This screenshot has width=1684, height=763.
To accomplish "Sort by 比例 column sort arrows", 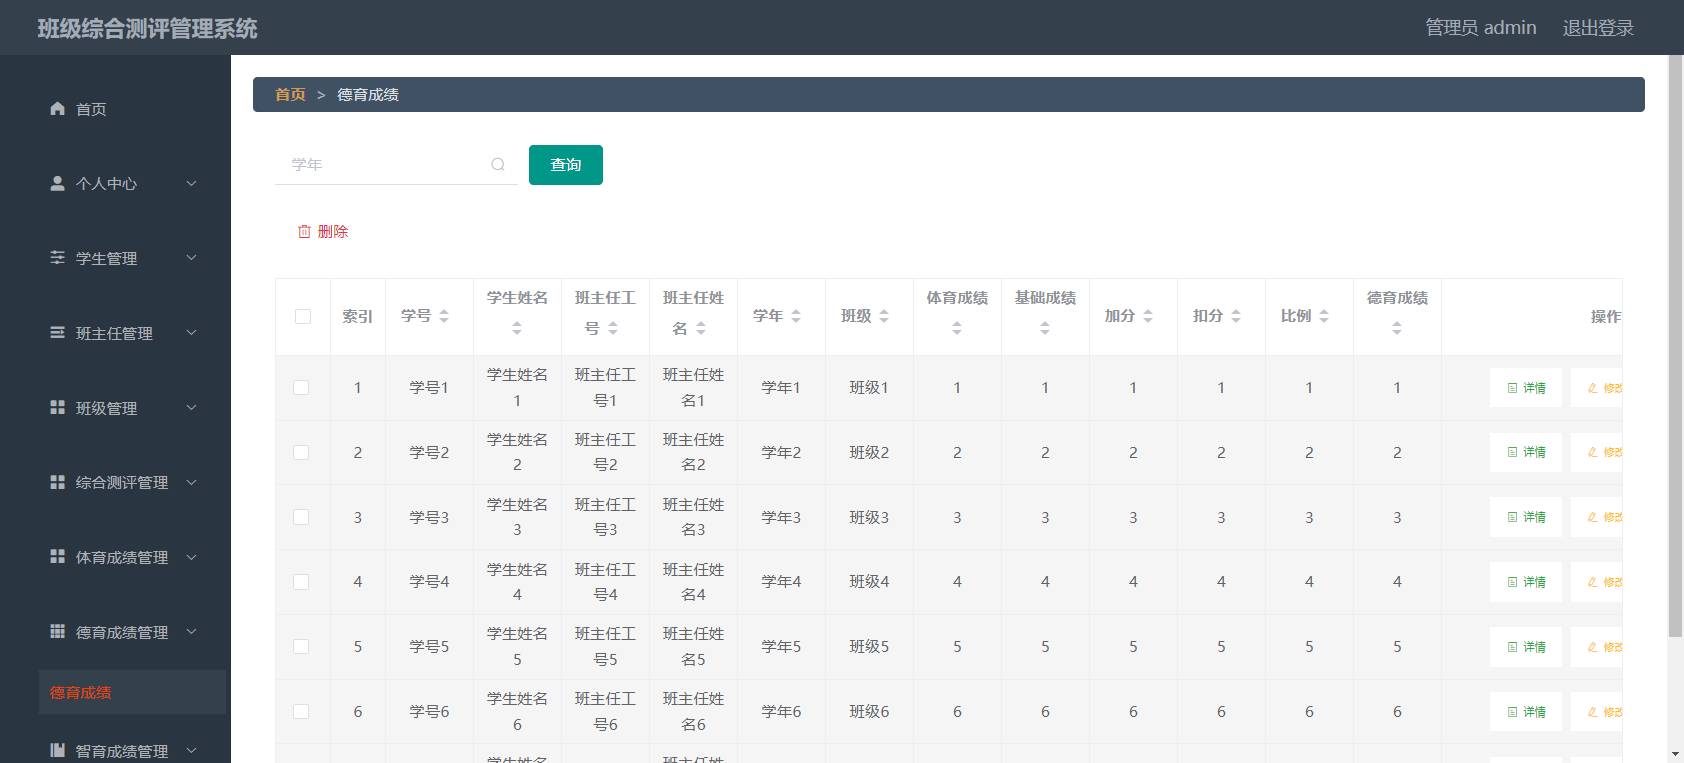I will pyautogui.click(x=1324, y=316).
